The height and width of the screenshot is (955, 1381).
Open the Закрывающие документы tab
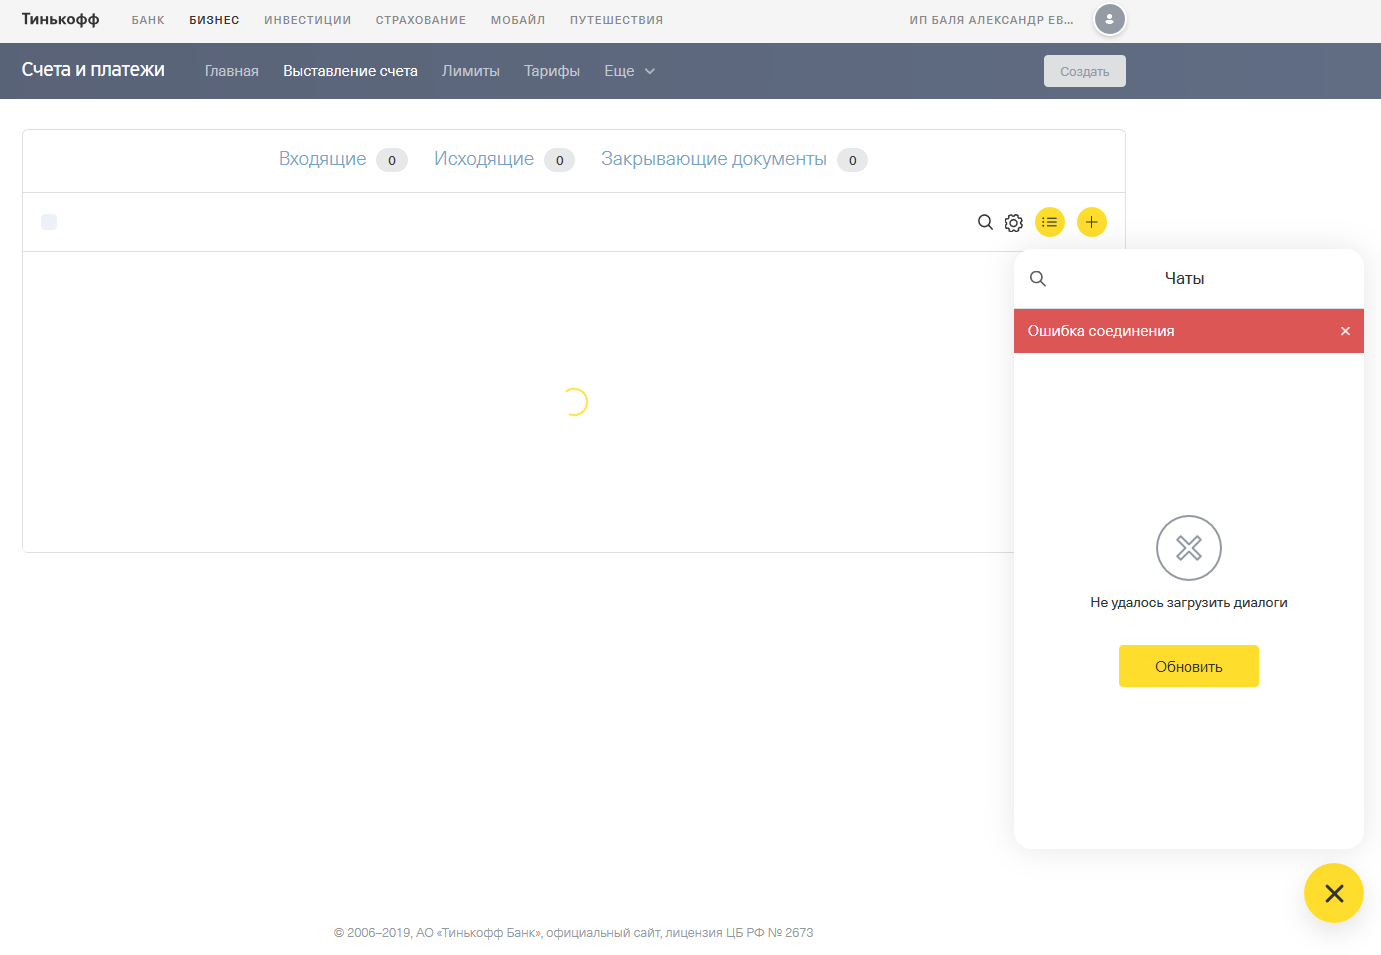[x=713, y=159]
